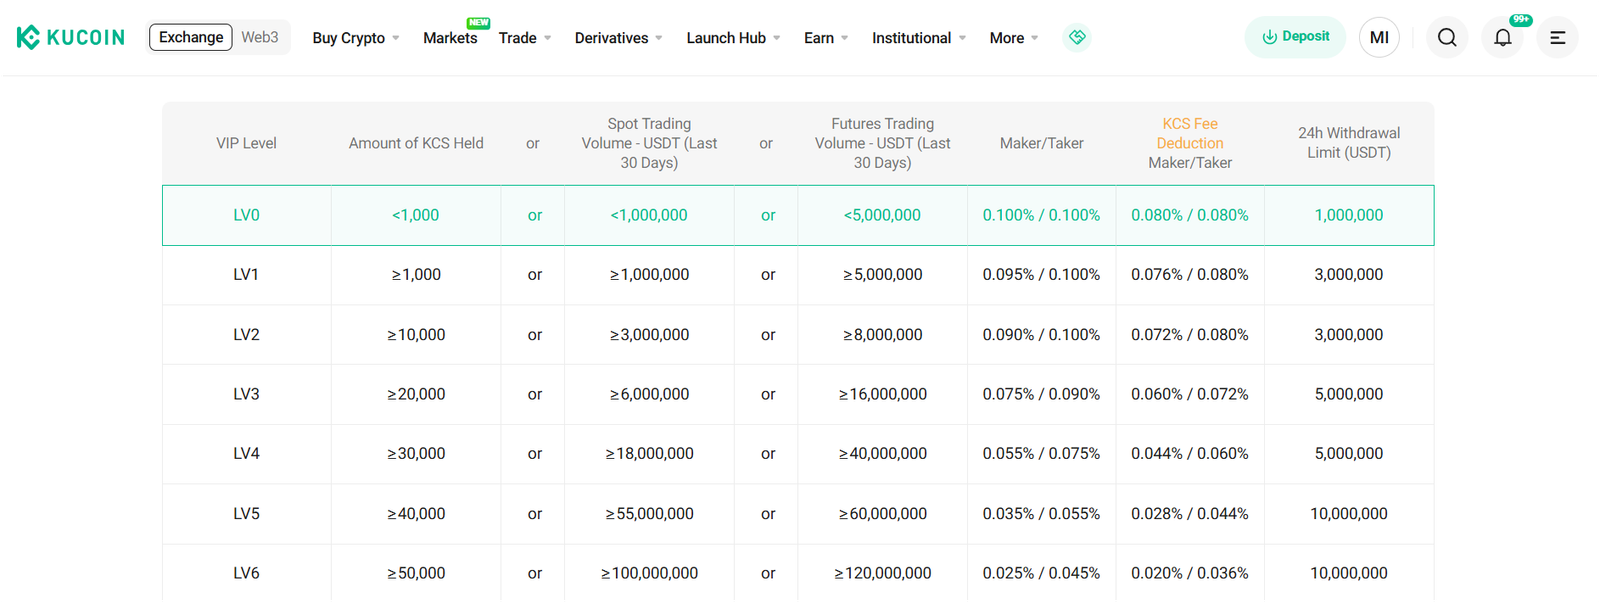Image resolution: width=1600 pixels, height=603 pixels.
Task: Click the ≥6,000,000 spot volume cell
Action: pyautogui.click(x=649, y=394)
